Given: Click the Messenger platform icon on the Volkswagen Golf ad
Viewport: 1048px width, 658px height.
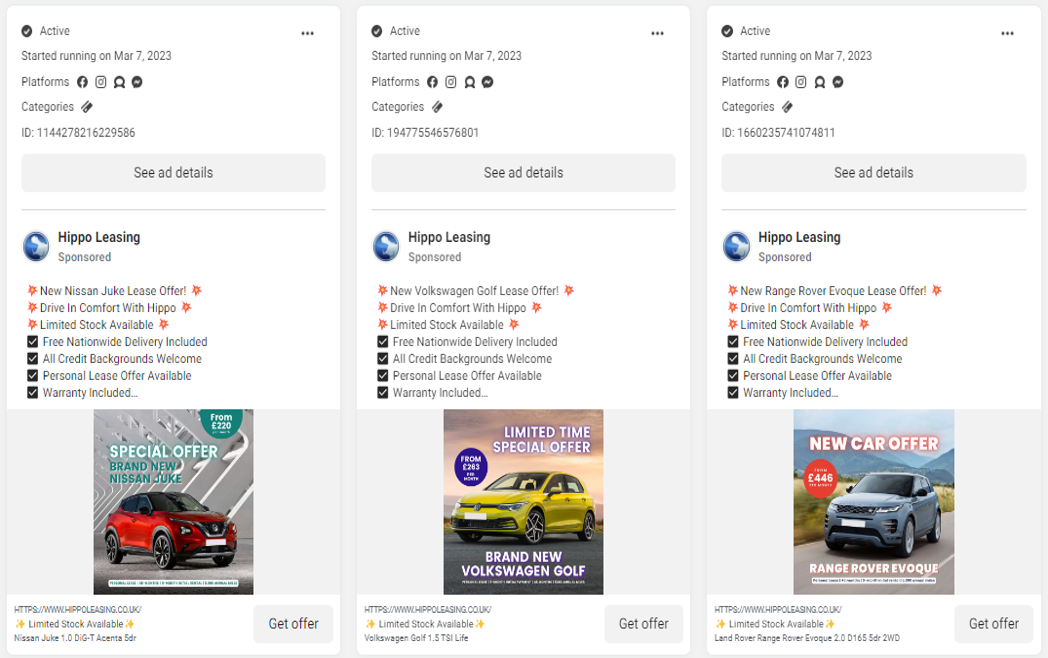Looking at the screenshot, I should [487, 82].
